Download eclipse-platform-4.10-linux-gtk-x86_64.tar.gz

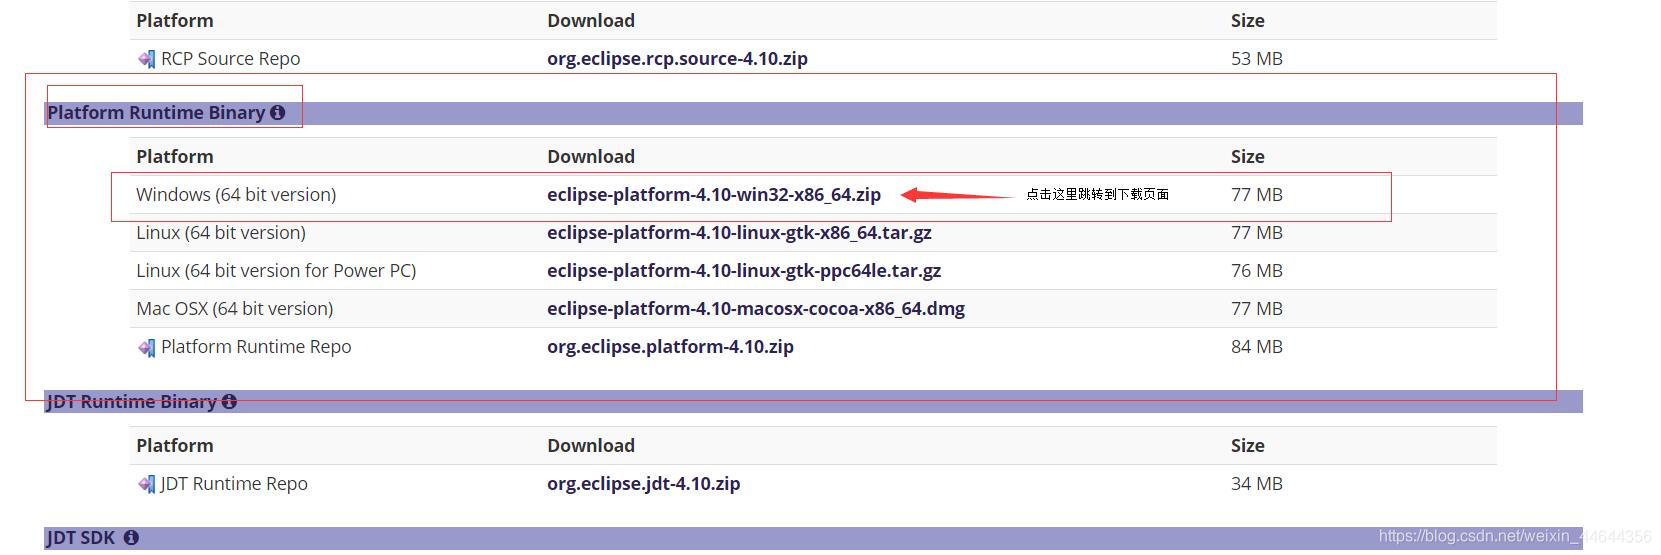tap(739, 233)
